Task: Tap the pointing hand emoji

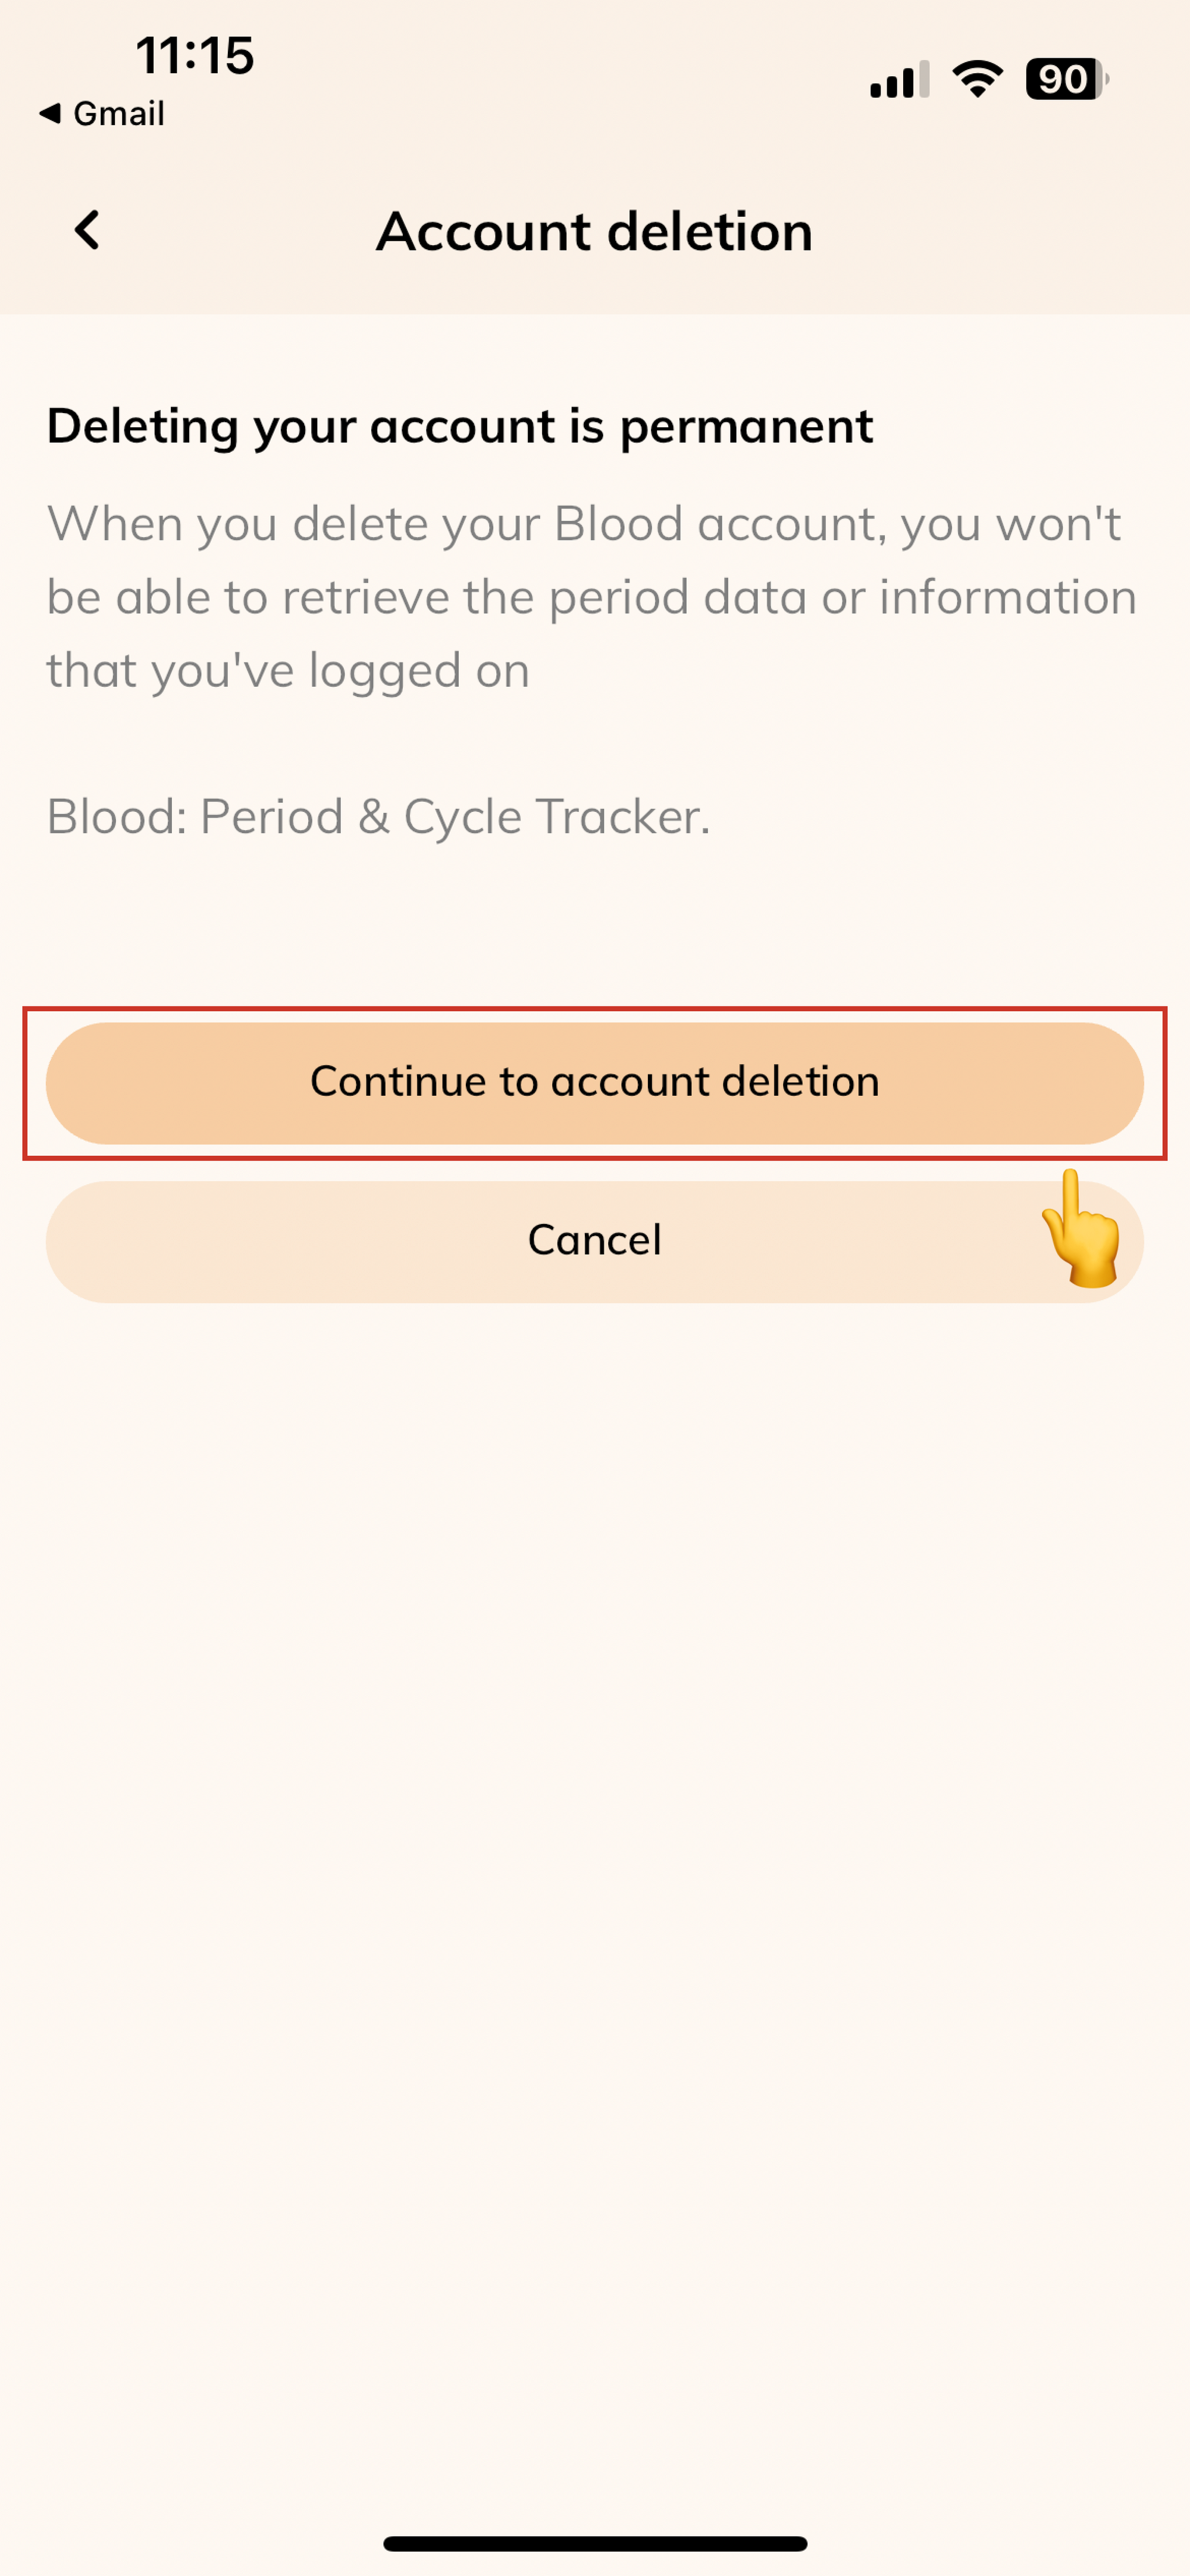Action: click(x=1080, y=1230)
